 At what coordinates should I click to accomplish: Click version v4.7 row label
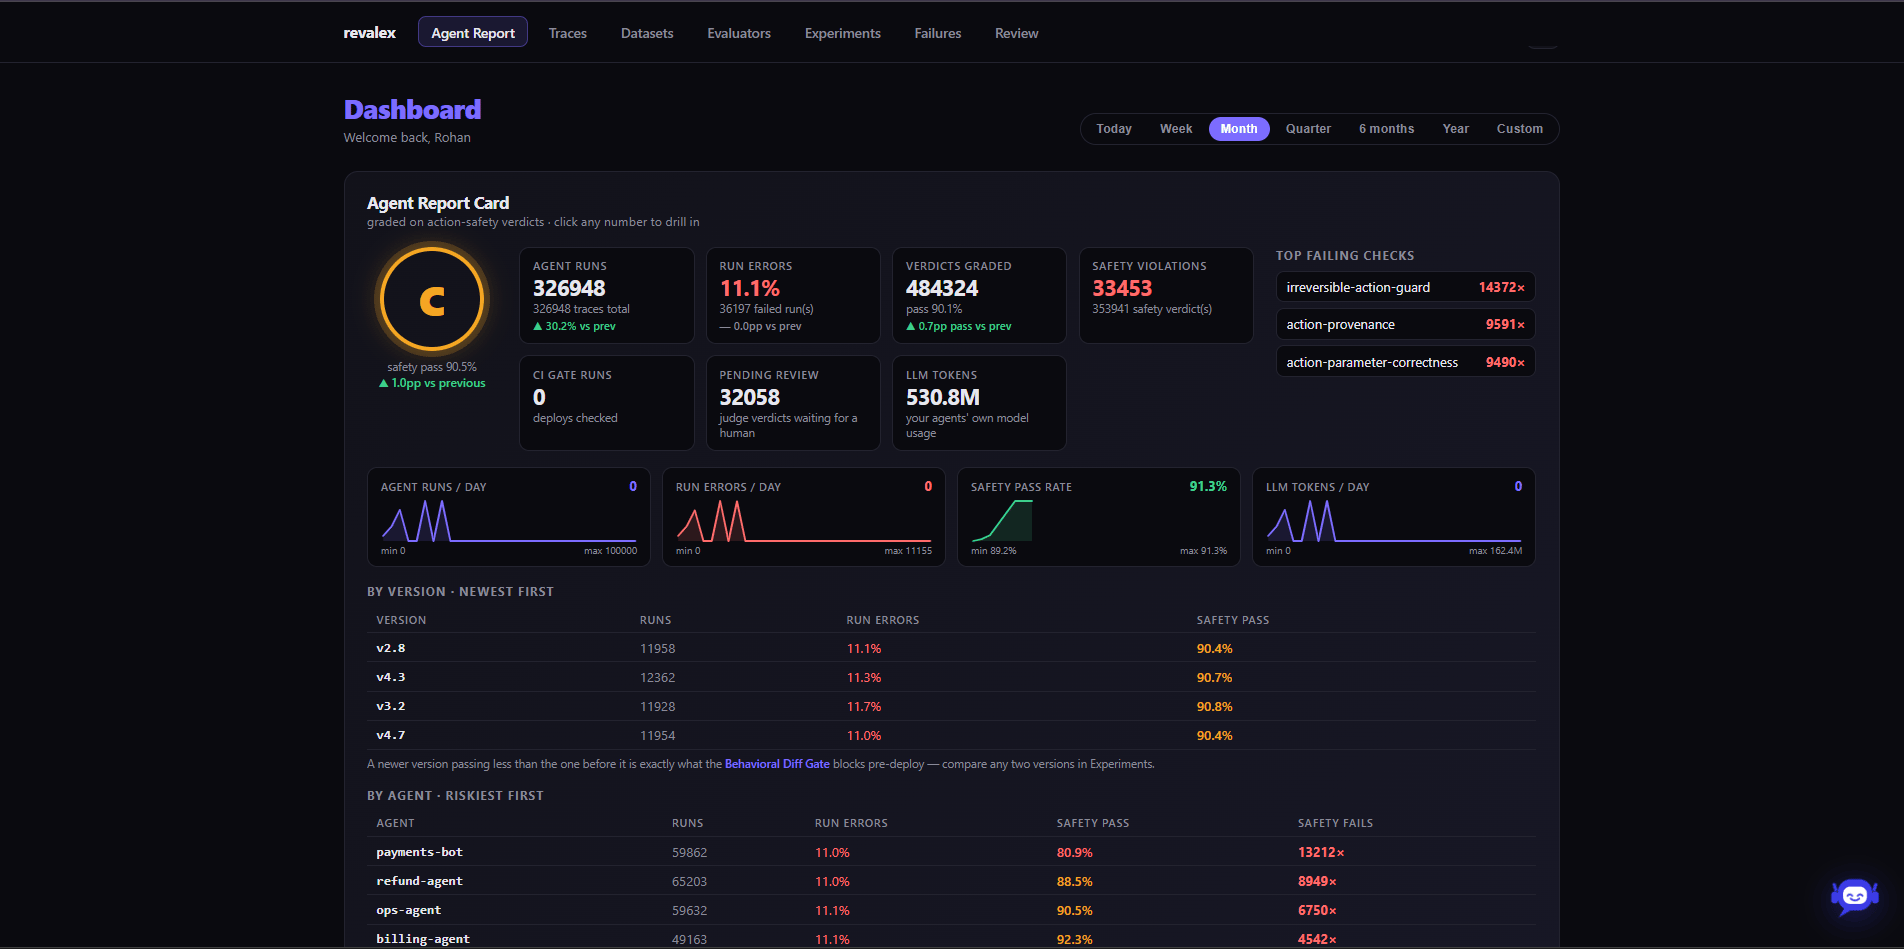pyautogui.click(x=391, y=735)
